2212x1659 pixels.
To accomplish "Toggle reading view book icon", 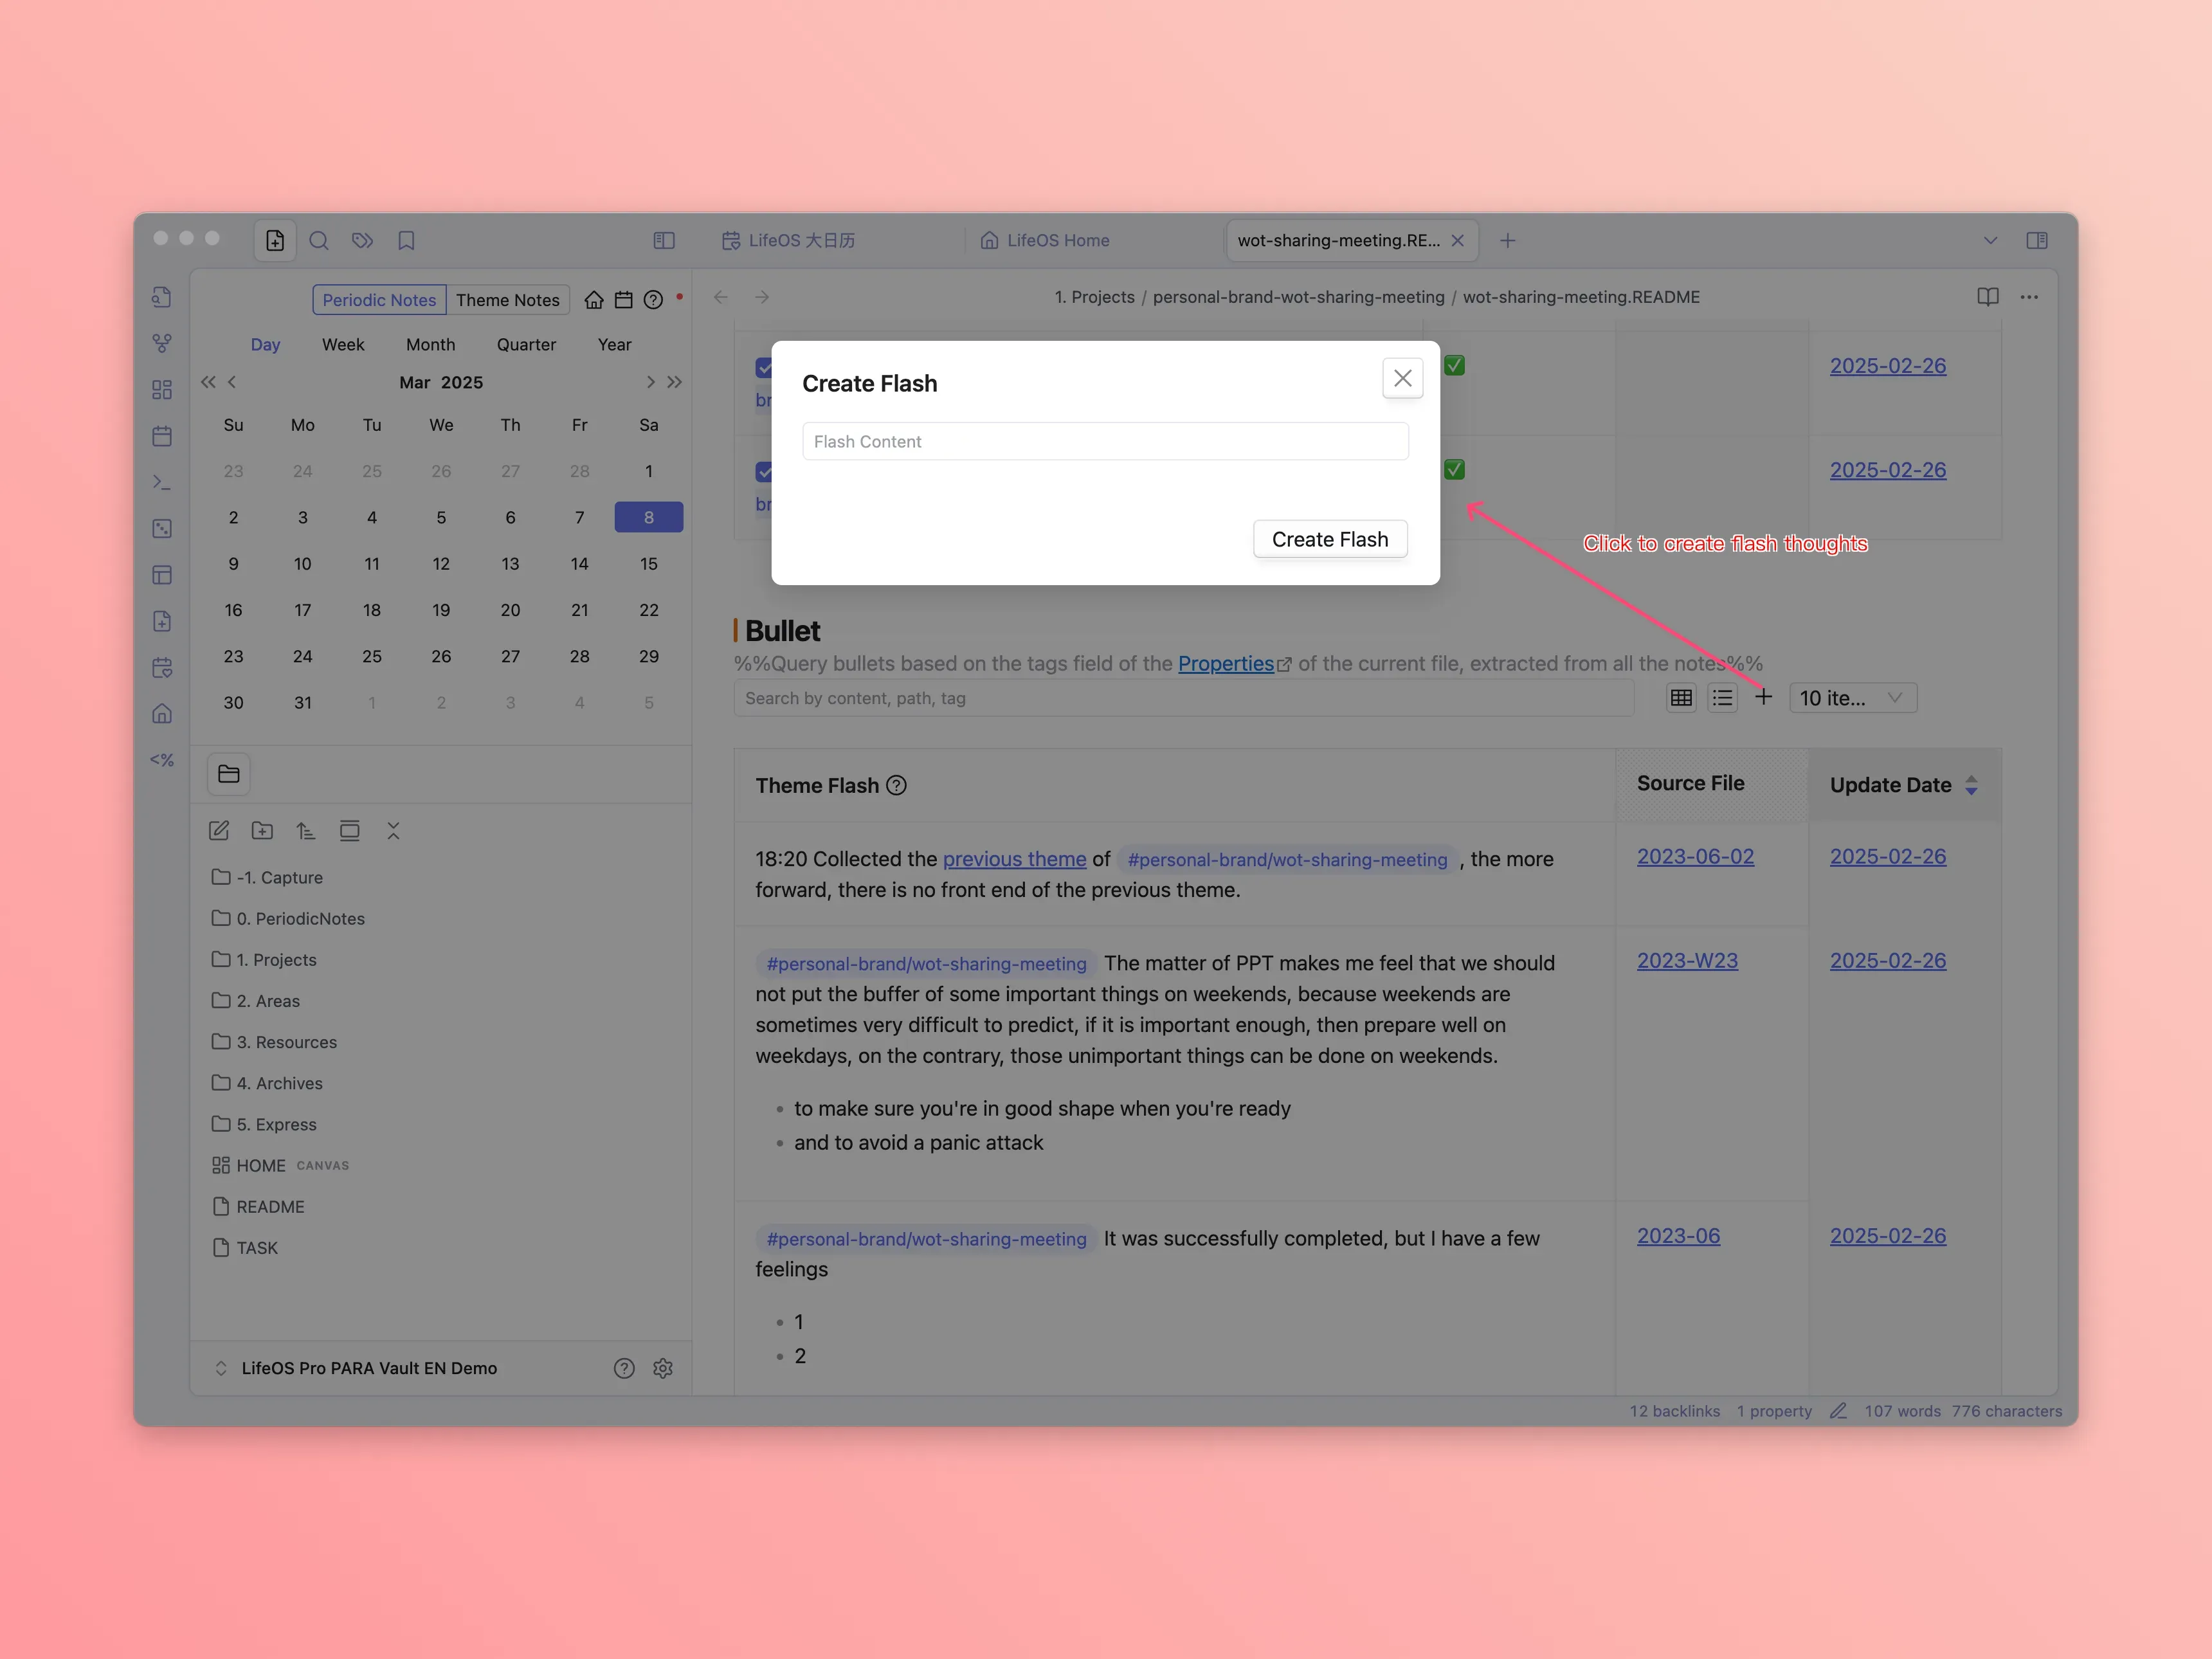I will [x=1987, y=297].
